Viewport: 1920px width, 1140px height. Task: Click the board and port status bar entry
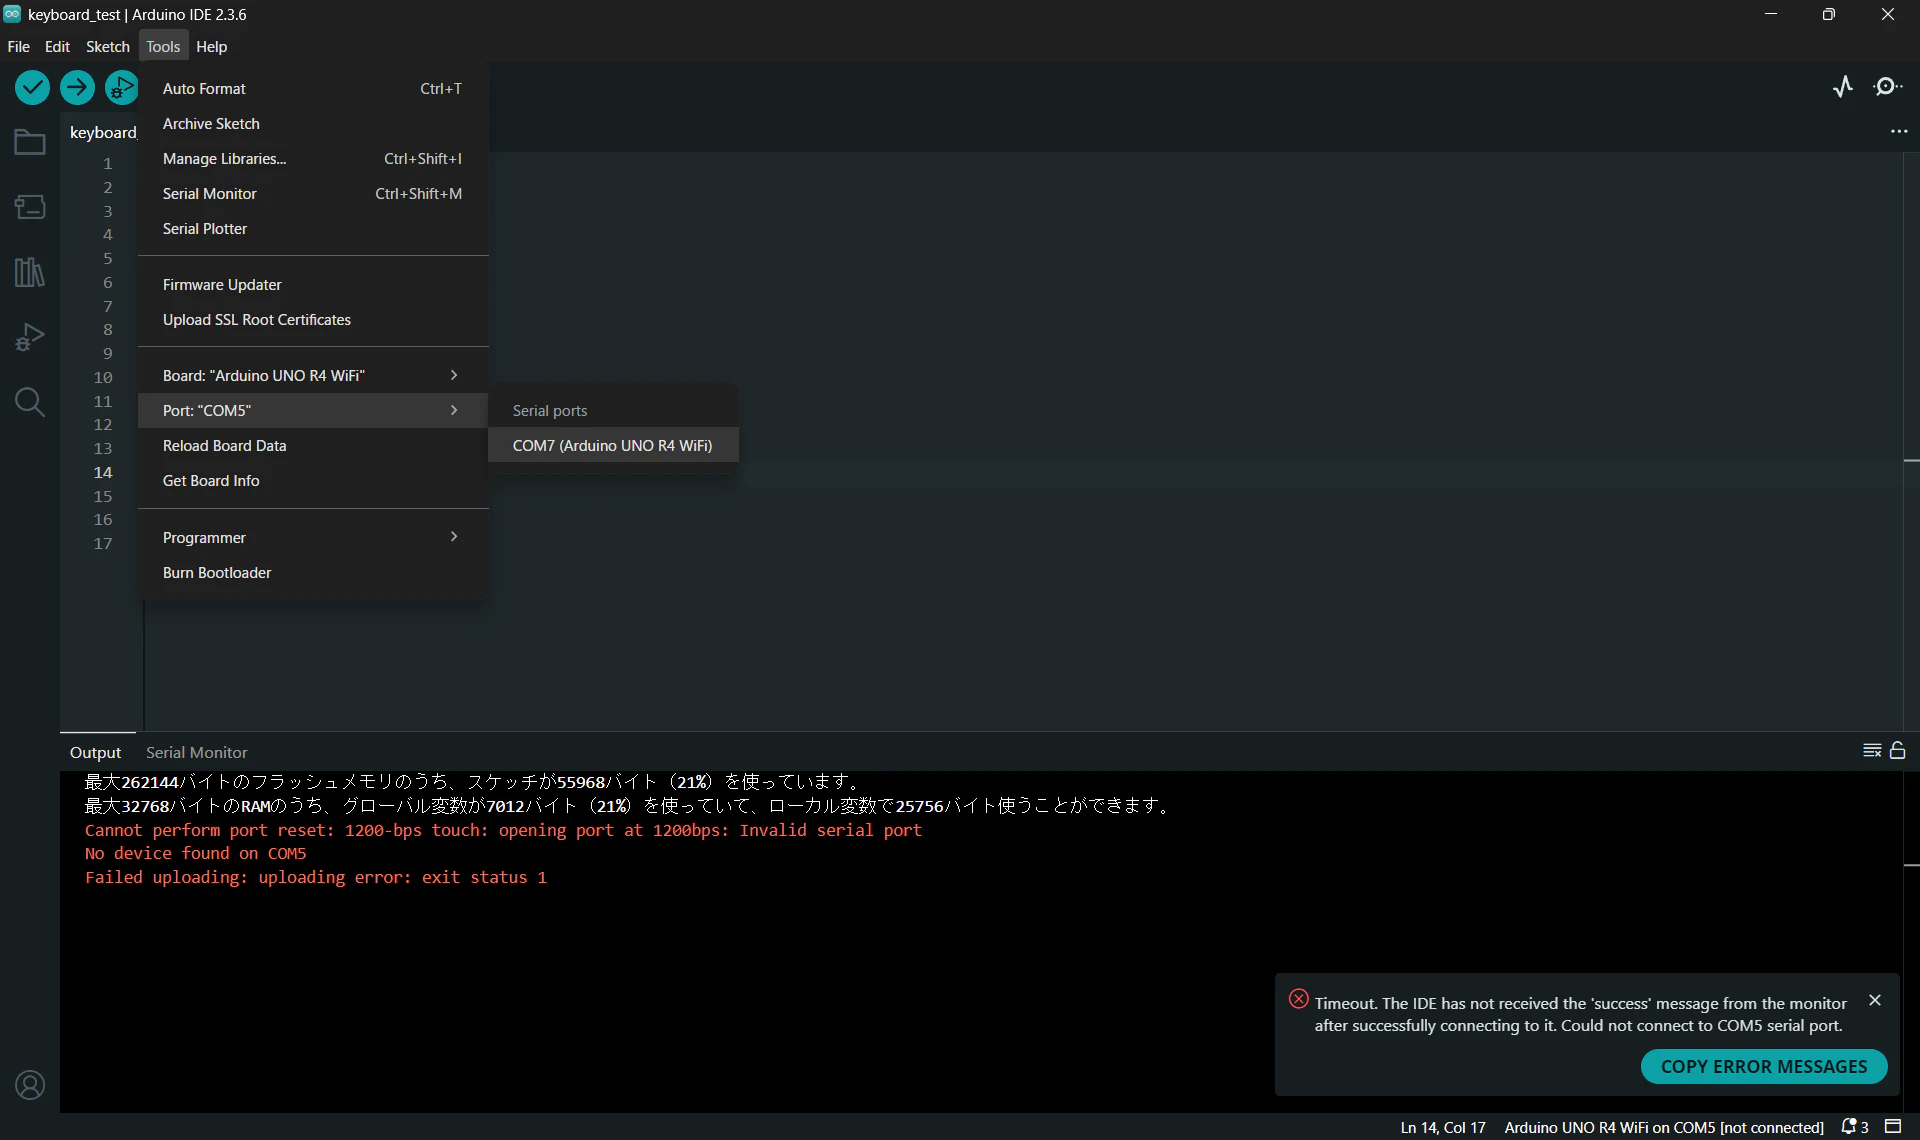pos(1664,1127)
